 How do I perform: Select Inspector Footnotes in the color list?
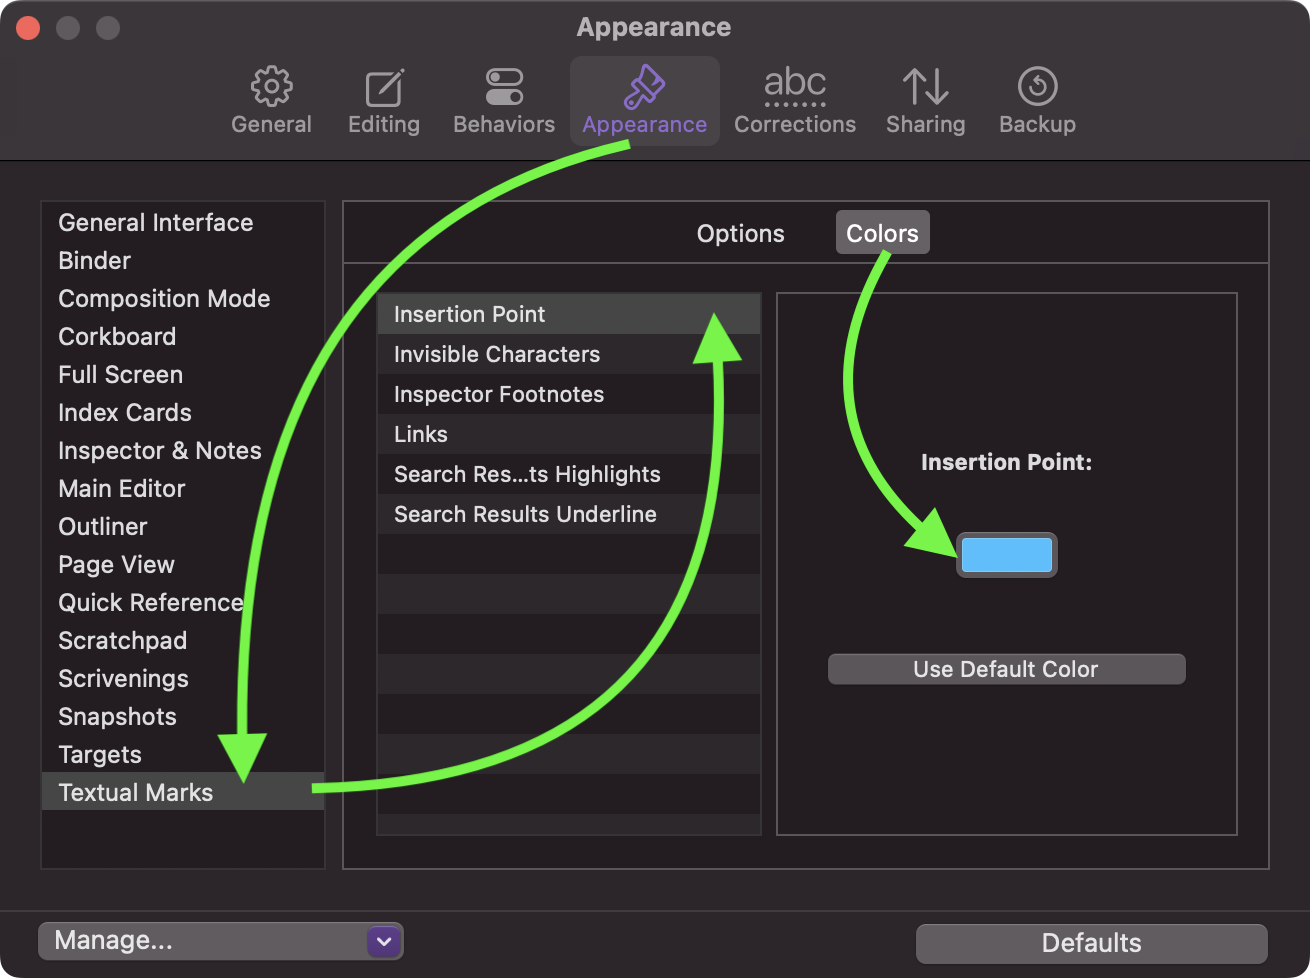569,394
